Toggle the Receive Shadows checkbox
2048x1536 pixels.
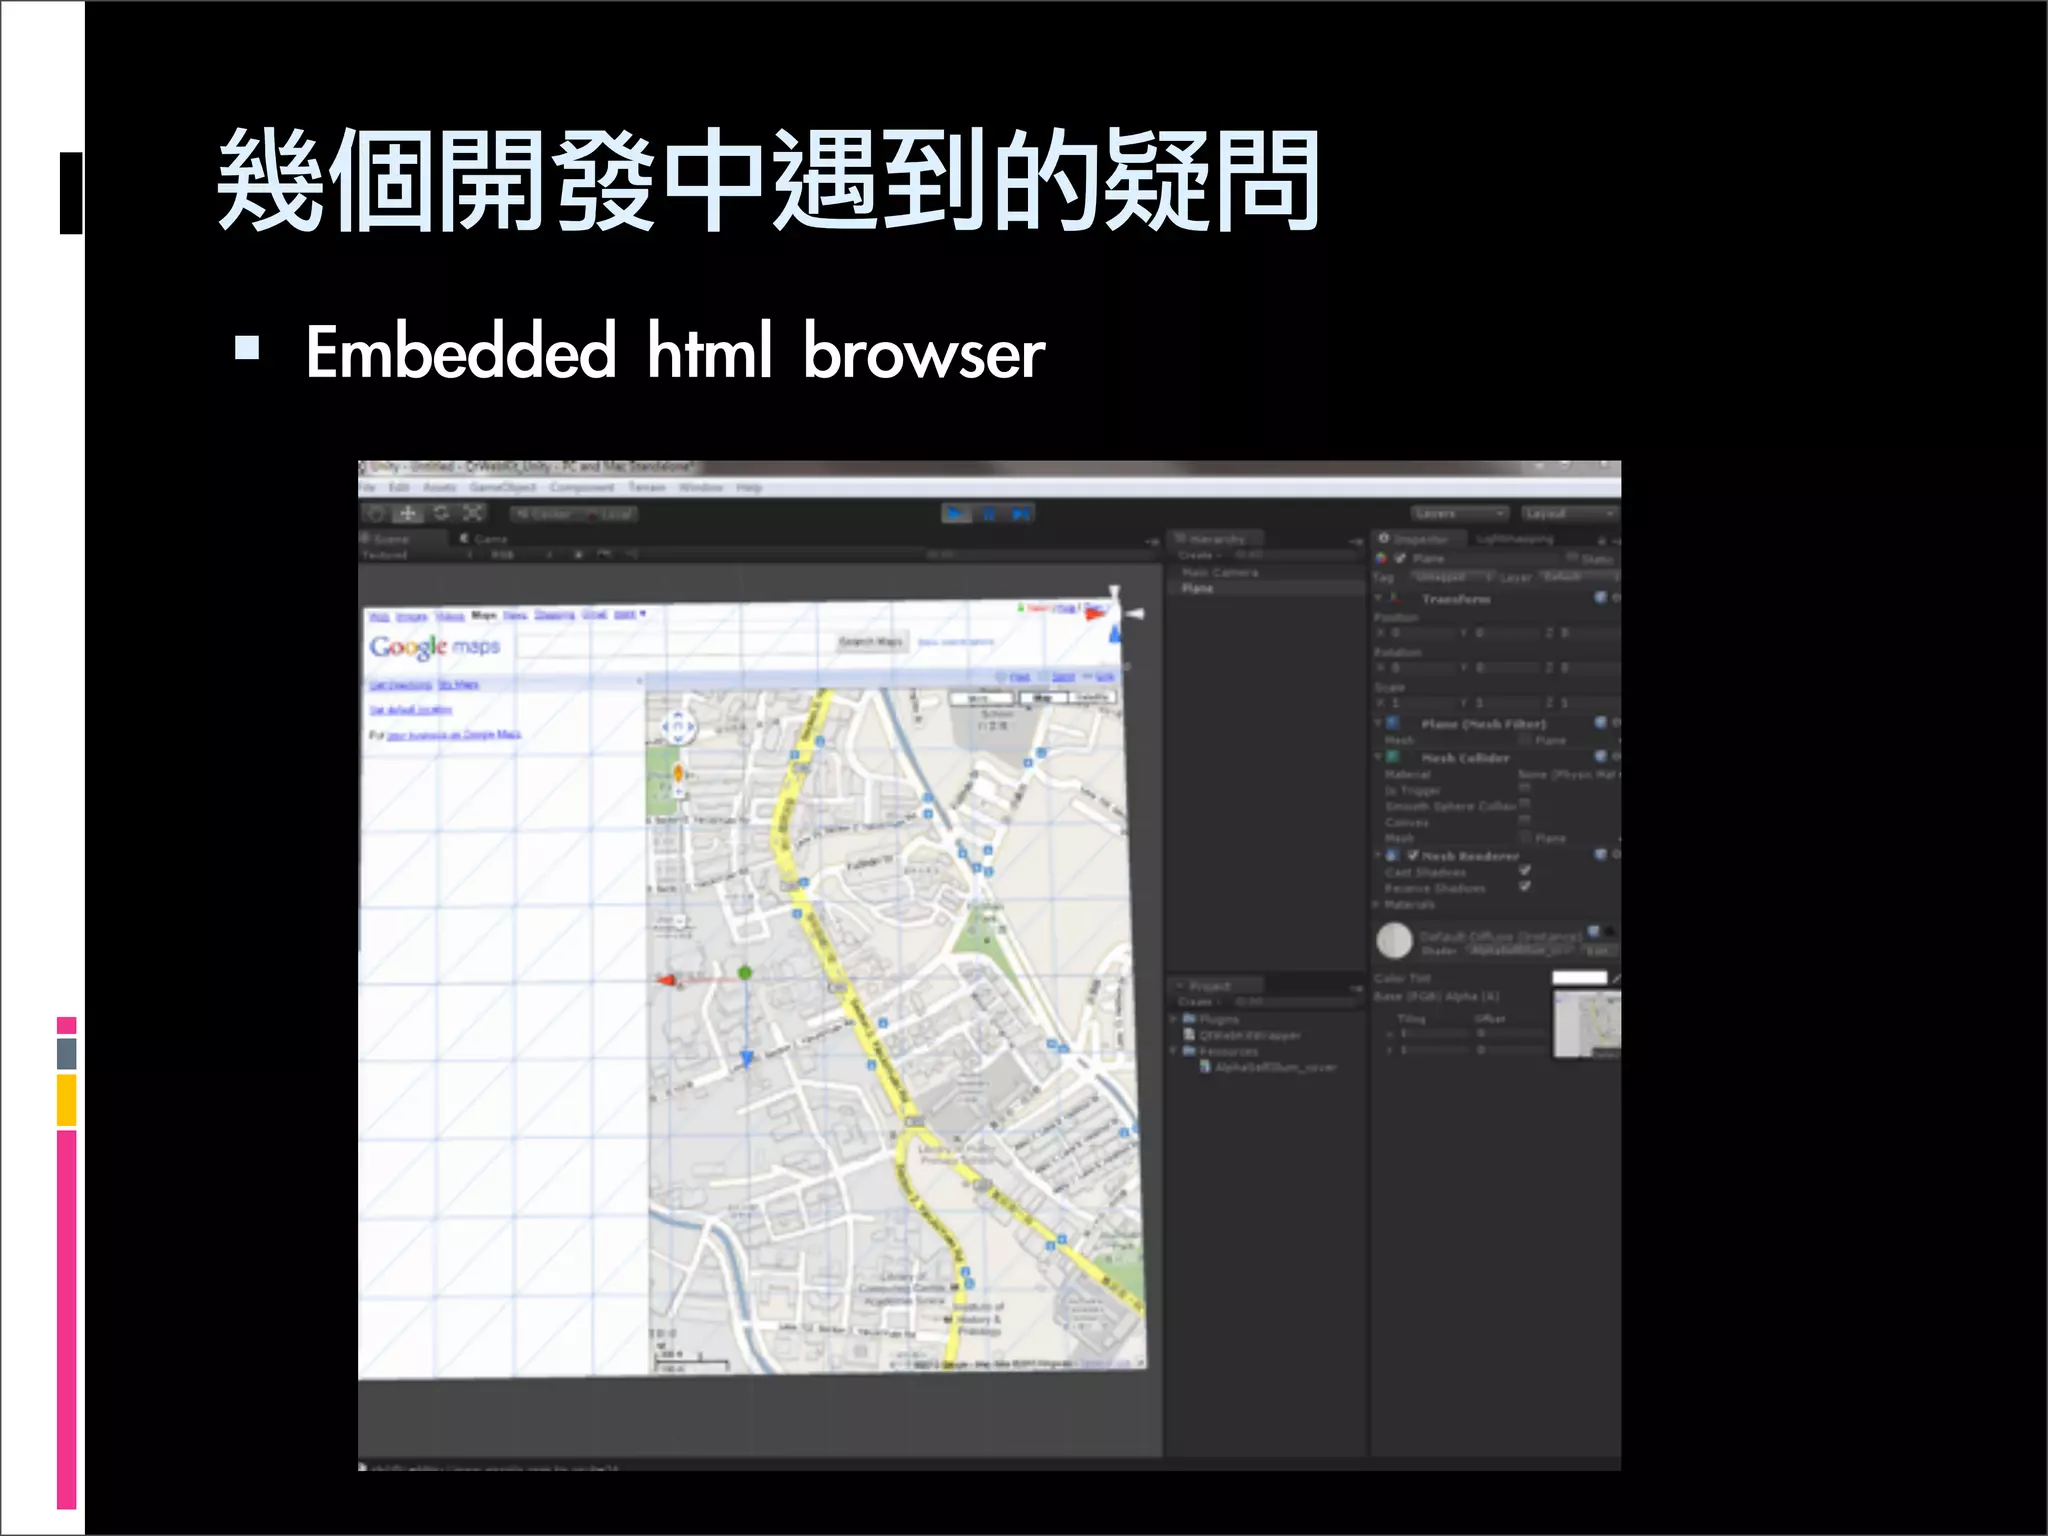(1525, 887)
